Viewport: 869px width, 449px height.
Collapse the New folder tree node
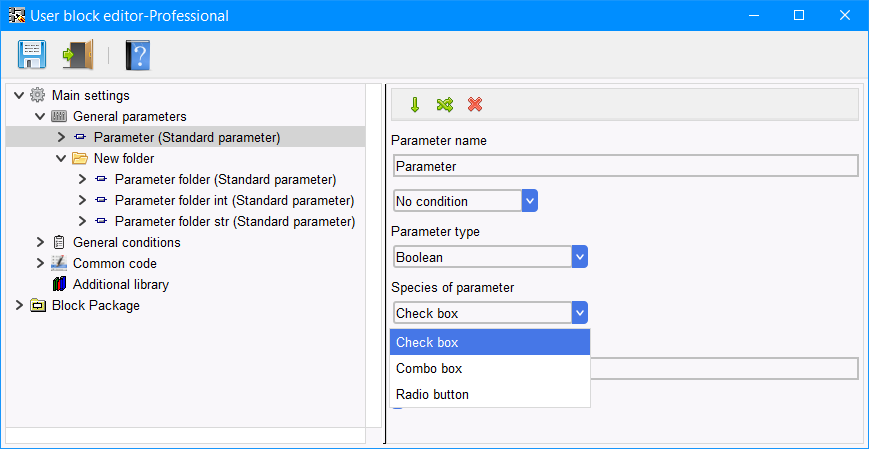coord(61,159)
